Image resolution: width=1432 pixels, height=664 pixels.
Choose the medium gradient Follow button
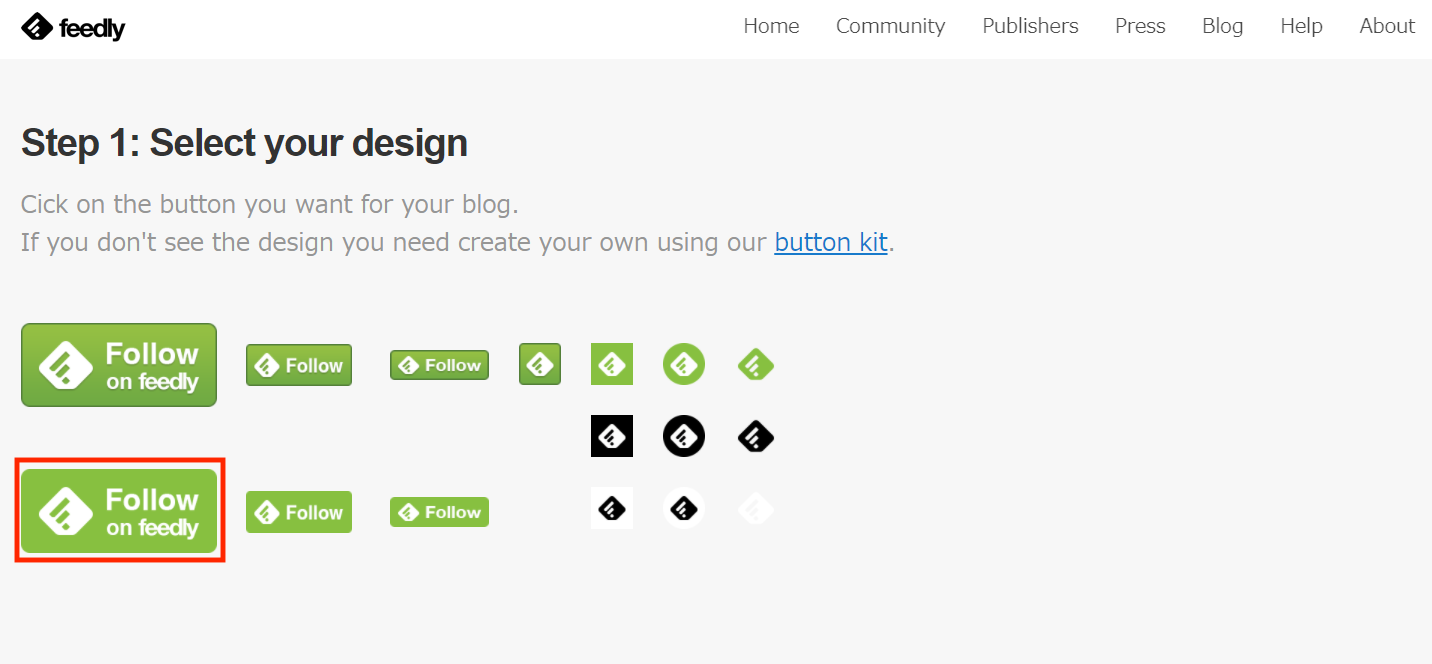click(x=299, y=365)
